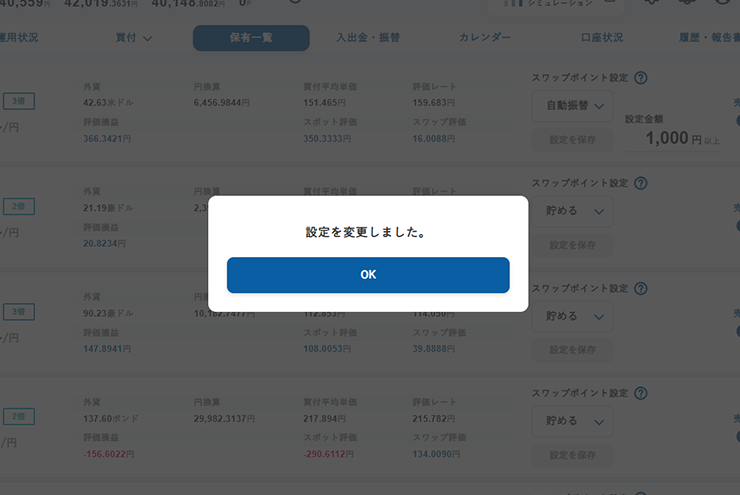Expand 貯める dropdown in 90.23豪ドル row
This screenshot has height=495, width=740.
coord(572,316)
